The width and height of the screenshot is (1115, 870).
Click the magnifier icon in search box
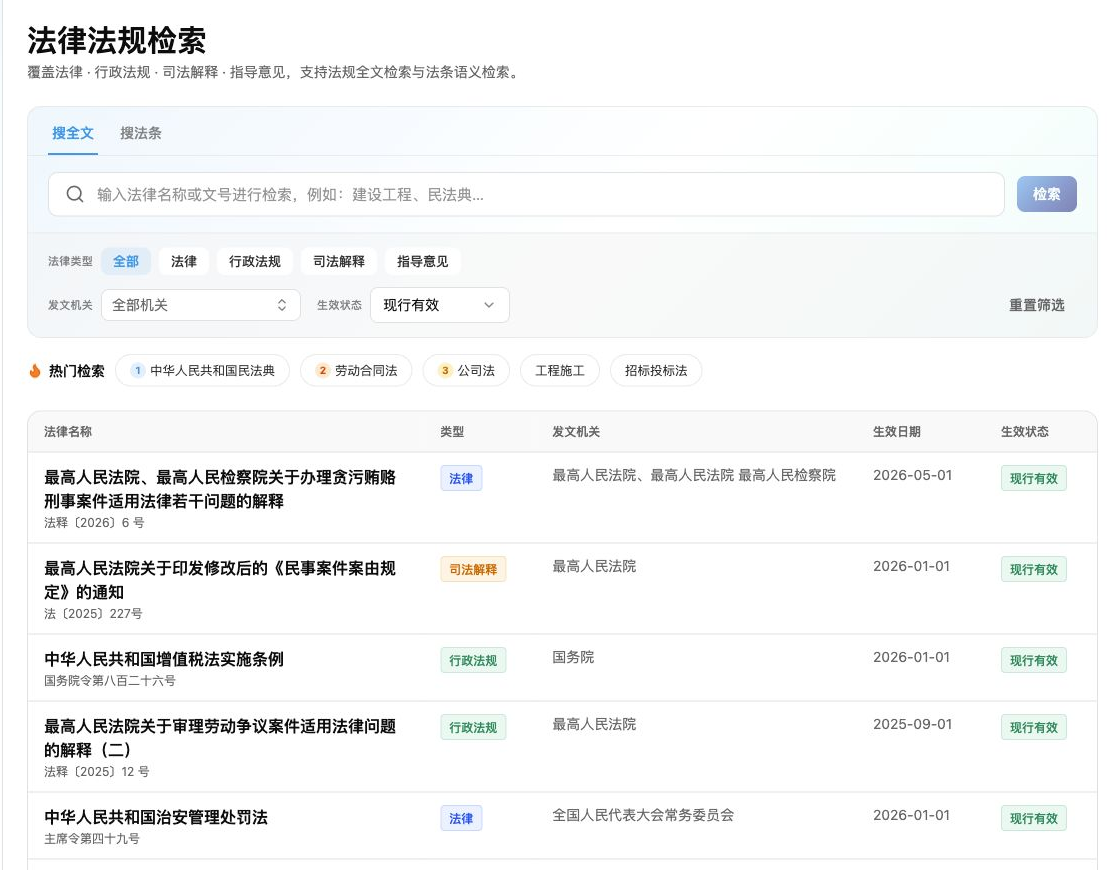pyautogui.click(x=75, y=194)
